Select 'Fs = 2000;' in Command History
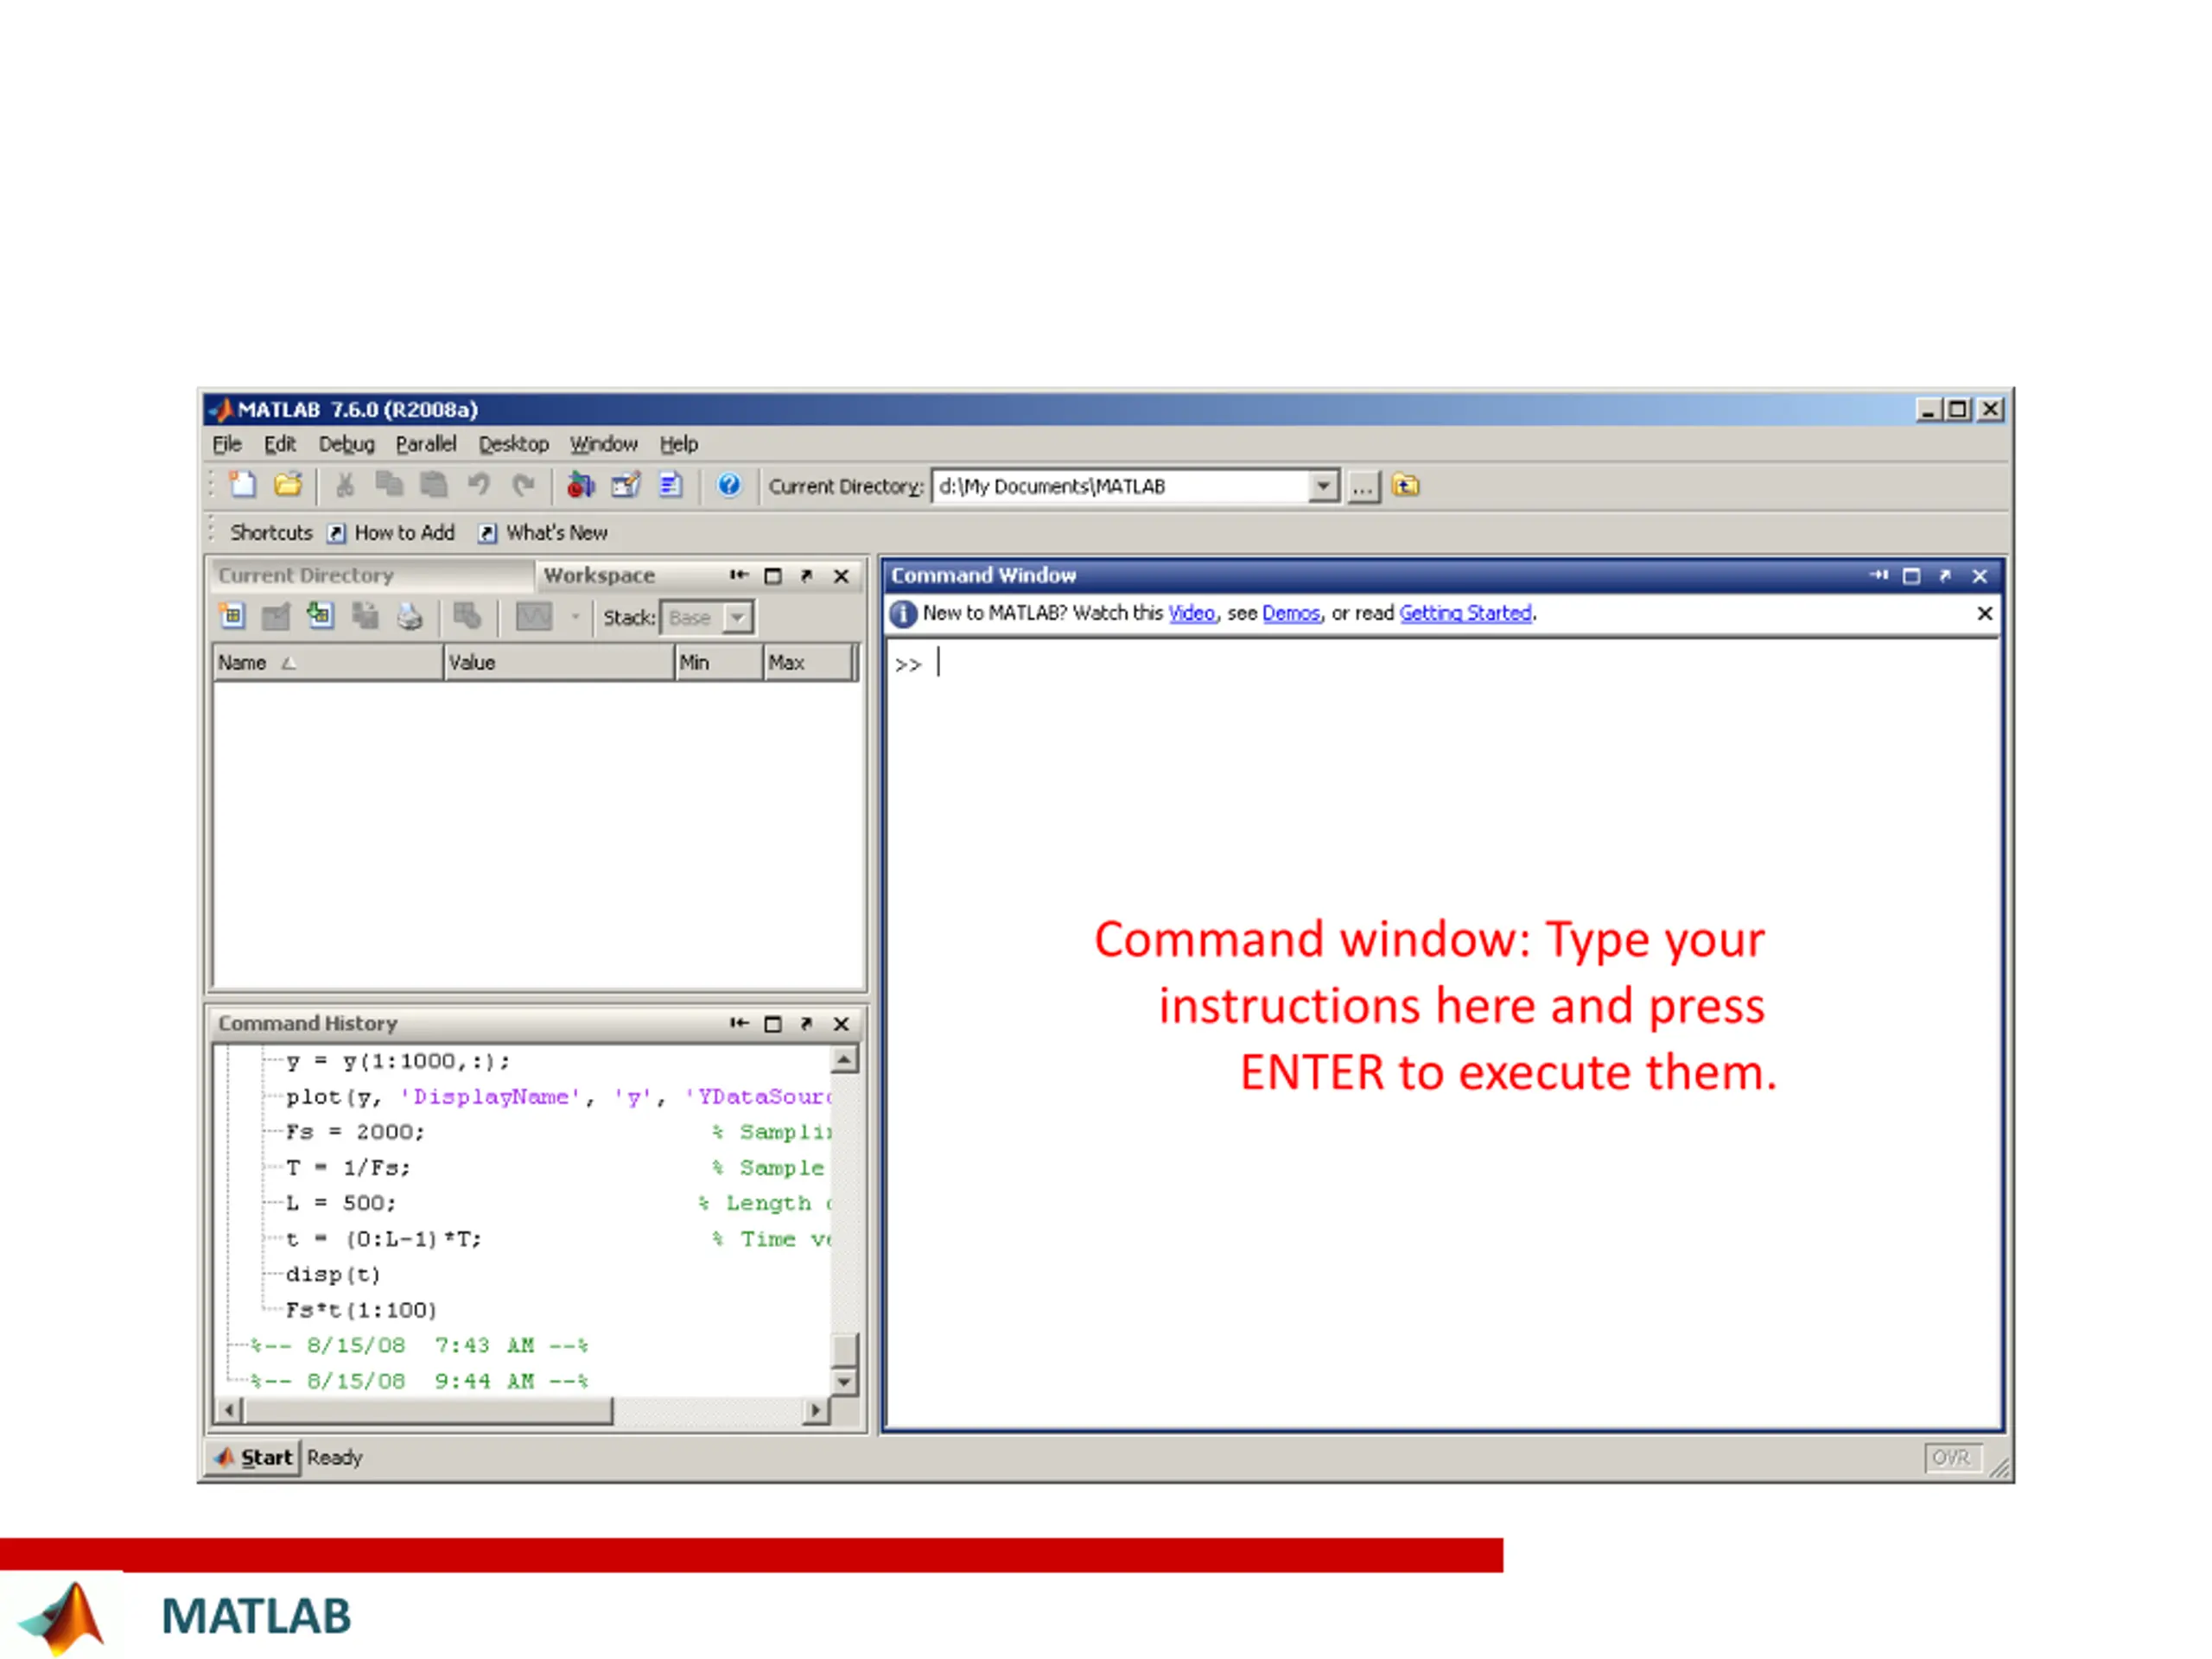2212x1659 pixels. pos(355,1132)
